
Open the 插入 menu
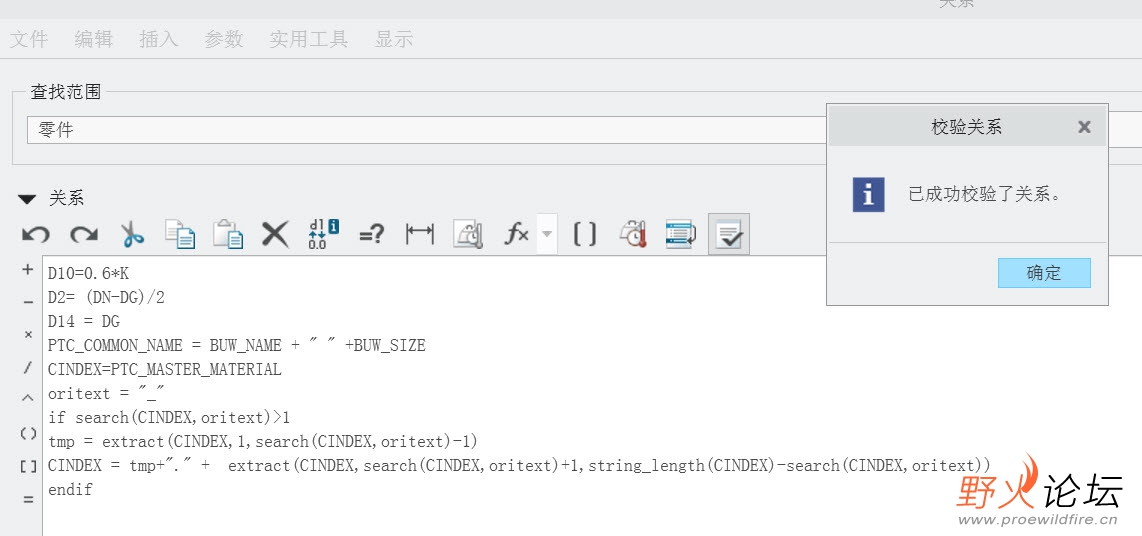(x=159, y=39)
